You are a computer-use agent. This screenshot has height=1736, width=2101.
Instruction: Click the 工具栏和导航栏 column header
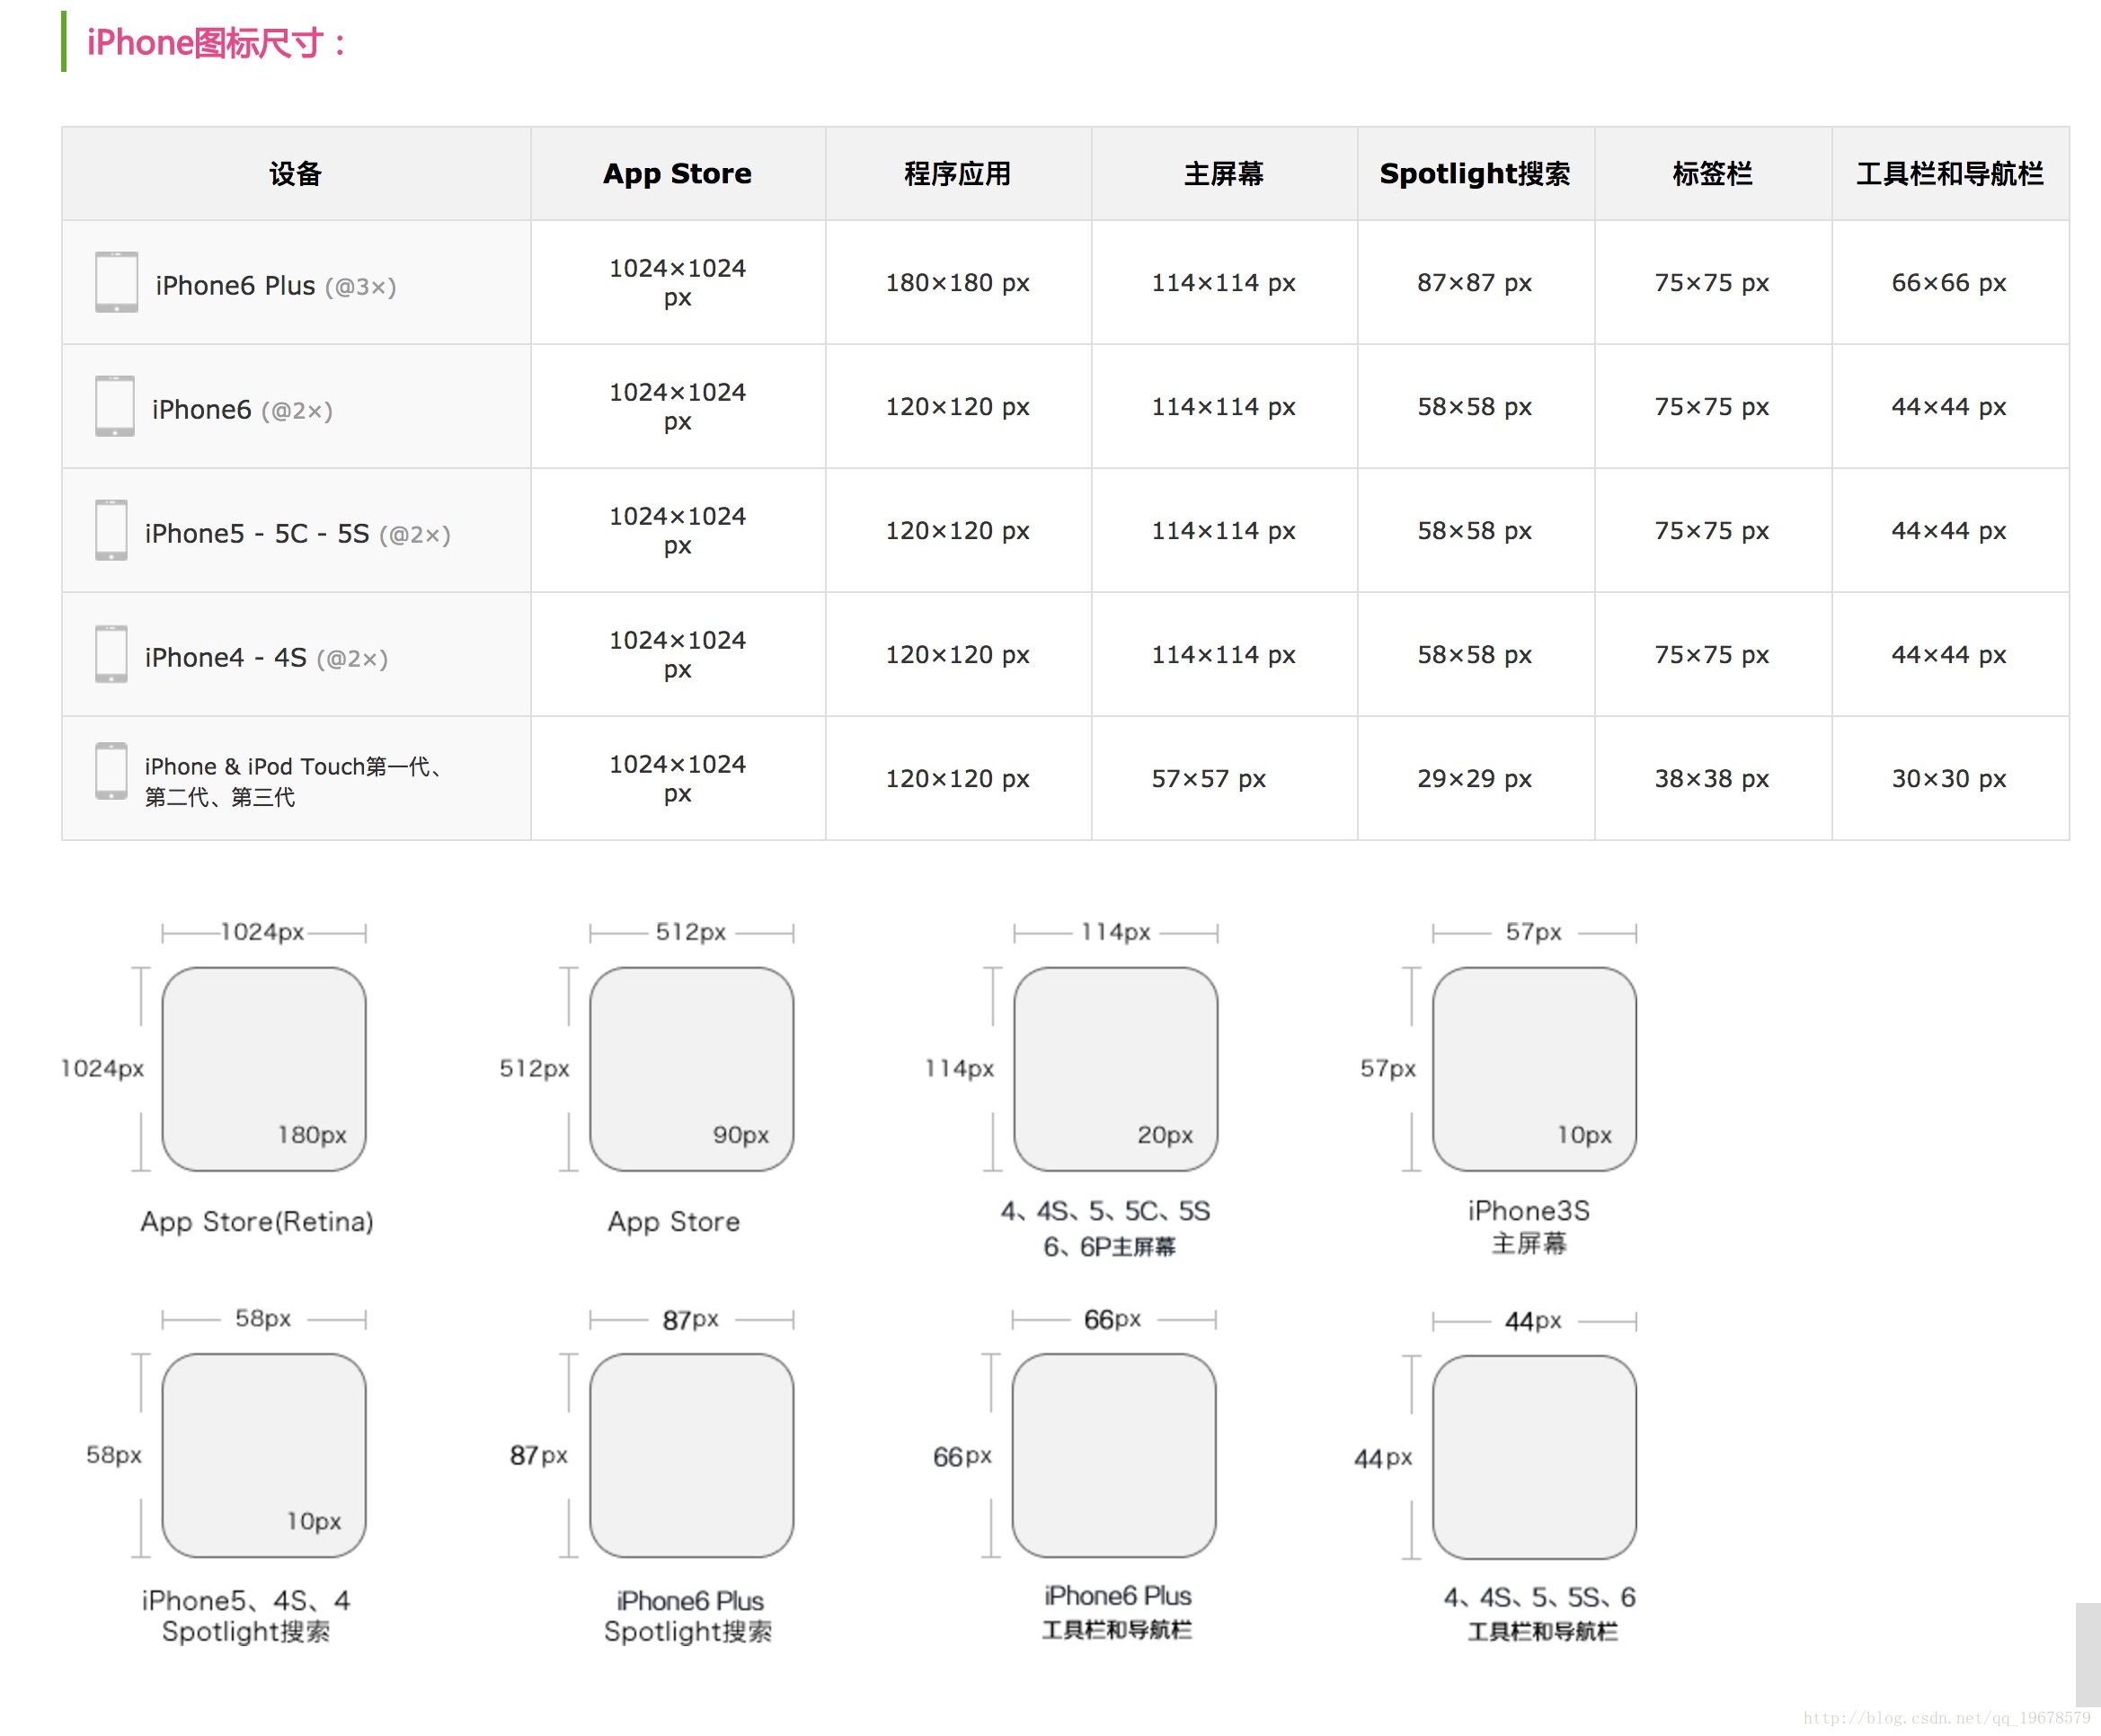click(x=1949, y=174)
